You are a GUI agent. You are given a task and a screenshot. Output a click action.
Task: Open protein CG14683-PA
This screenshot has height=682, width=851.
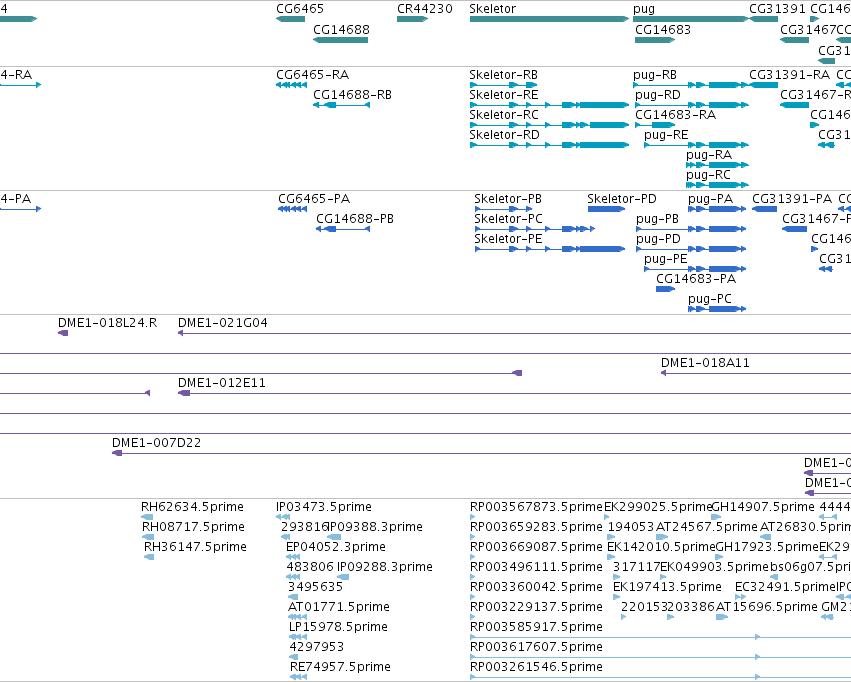point(665,289)
